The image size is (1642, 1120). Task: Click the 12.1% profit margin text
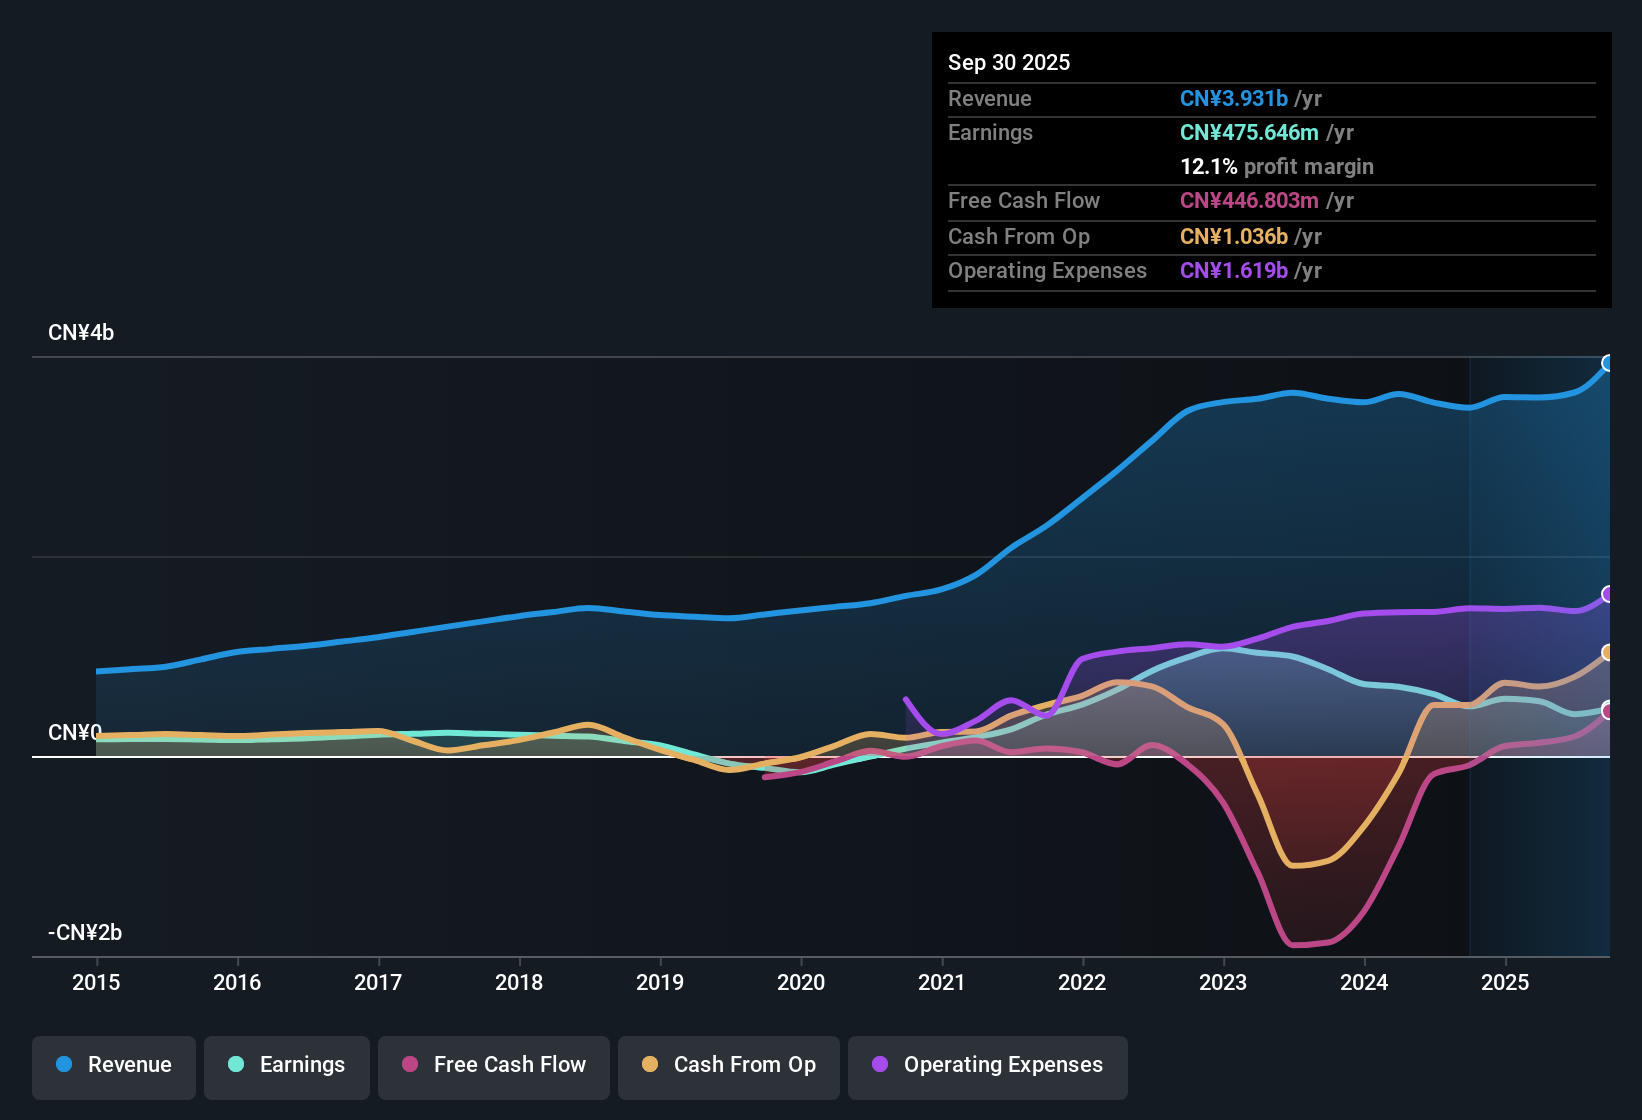(1277, 166)
